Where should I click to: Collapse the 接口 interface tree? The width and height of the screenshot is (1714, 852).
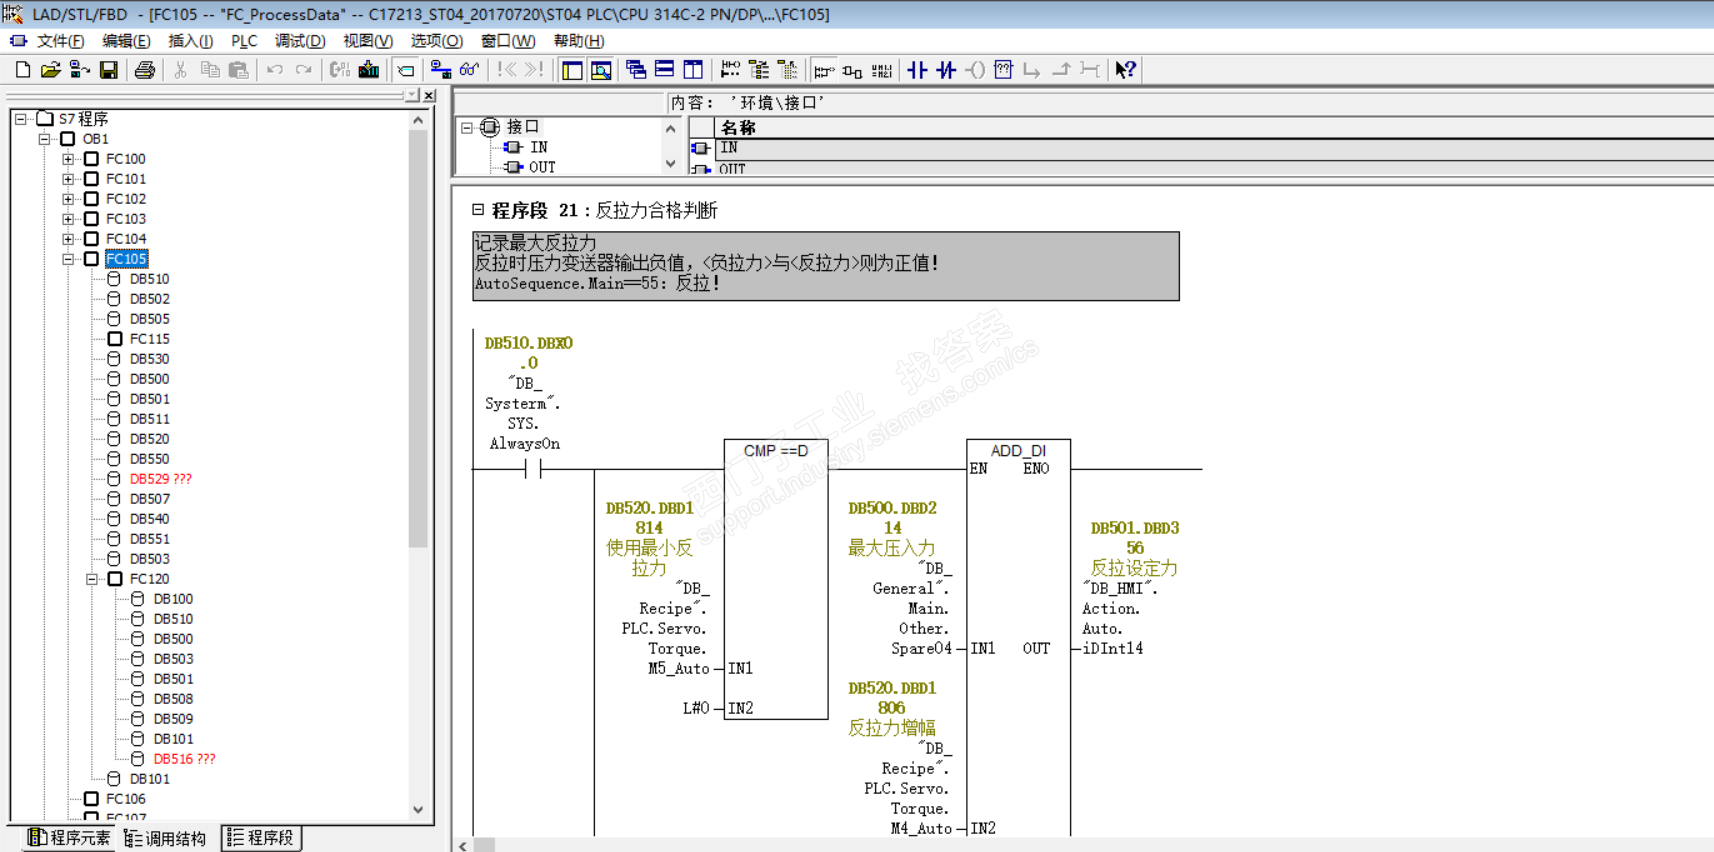[x=467, y=127]
